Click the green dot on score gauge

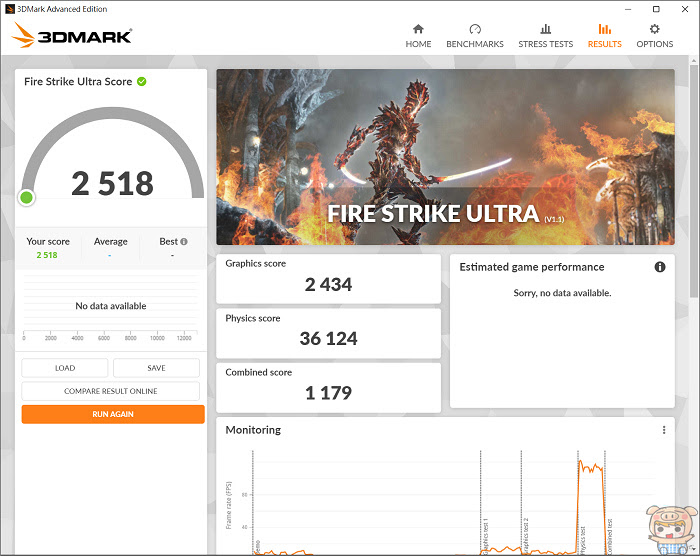(x=26, y=197)
